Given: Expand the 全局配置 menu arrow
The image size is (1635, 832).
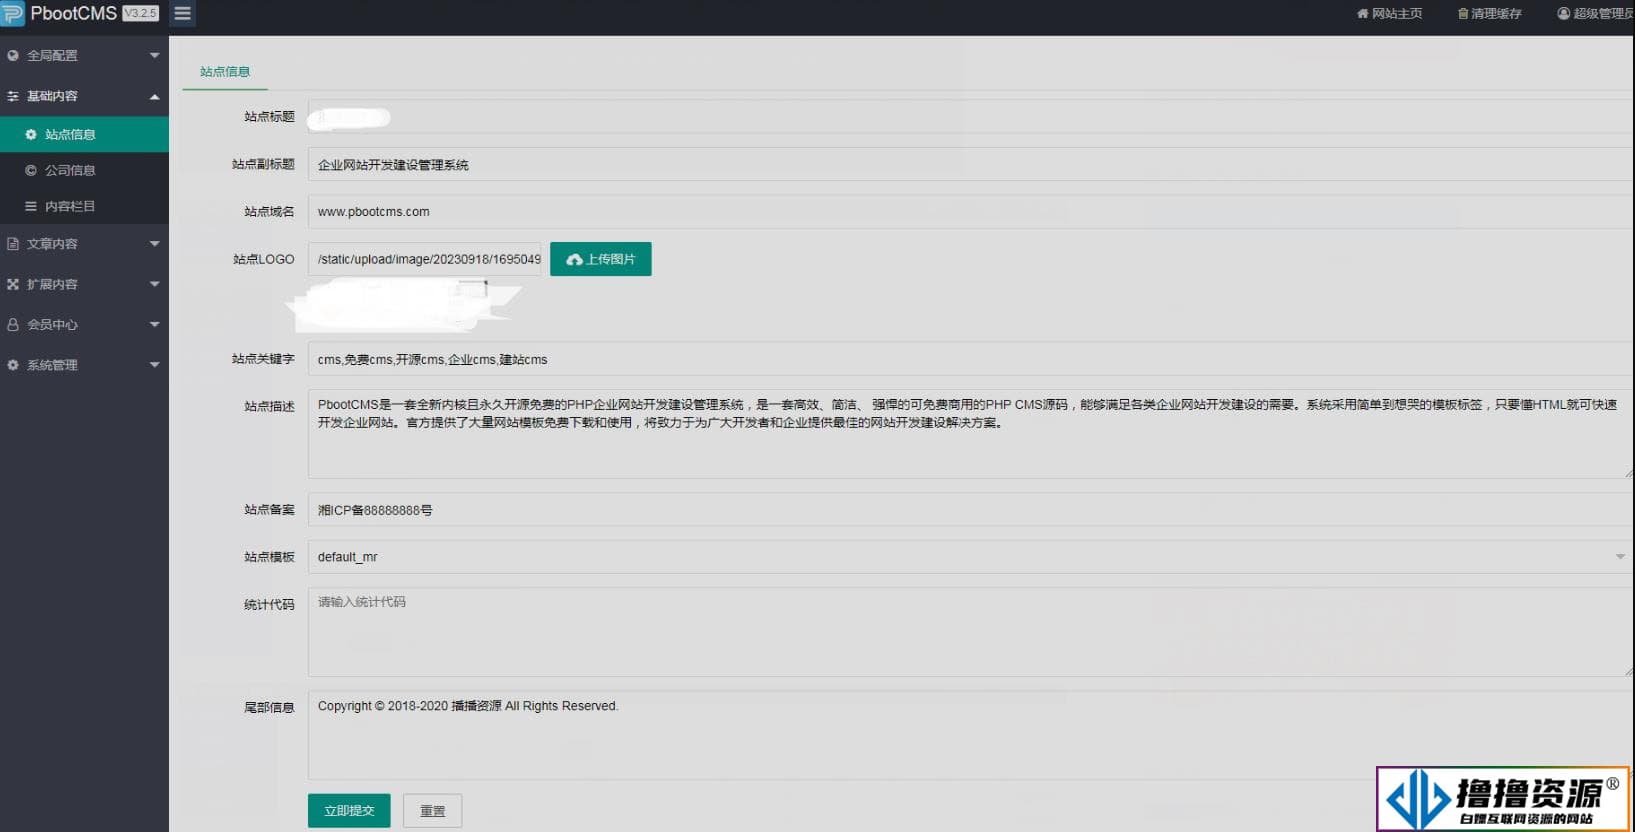Looking at the screenshot, I should (154, 56).
